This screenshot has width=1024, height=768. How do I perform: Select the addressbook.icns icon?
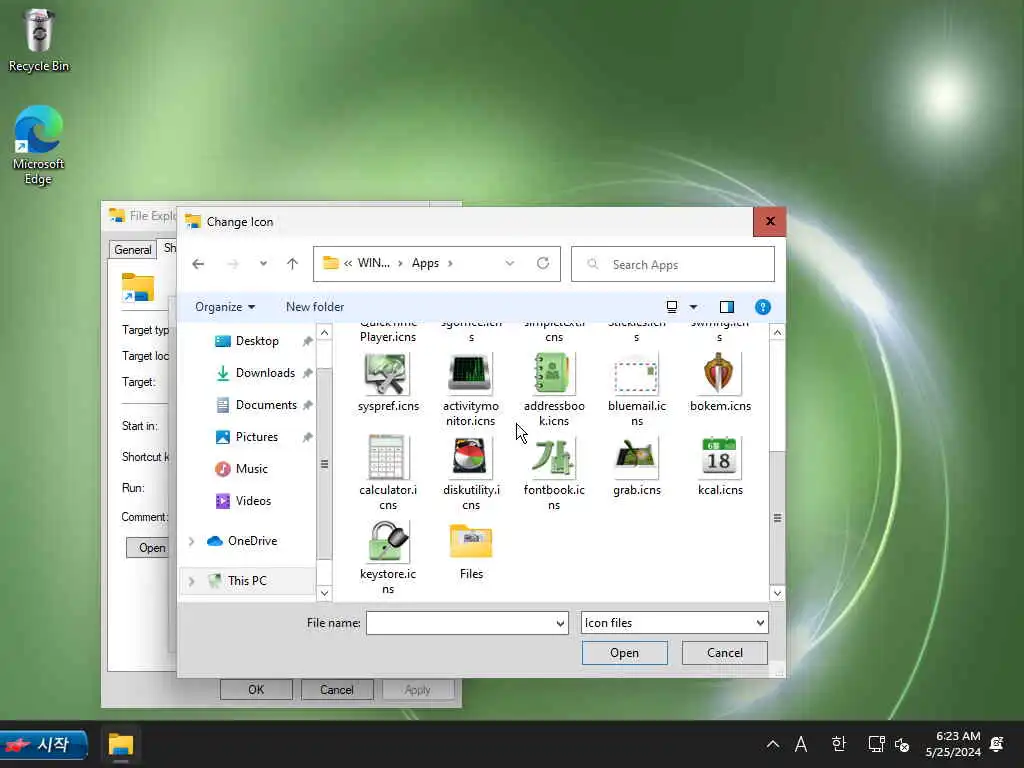coord(553,374)
